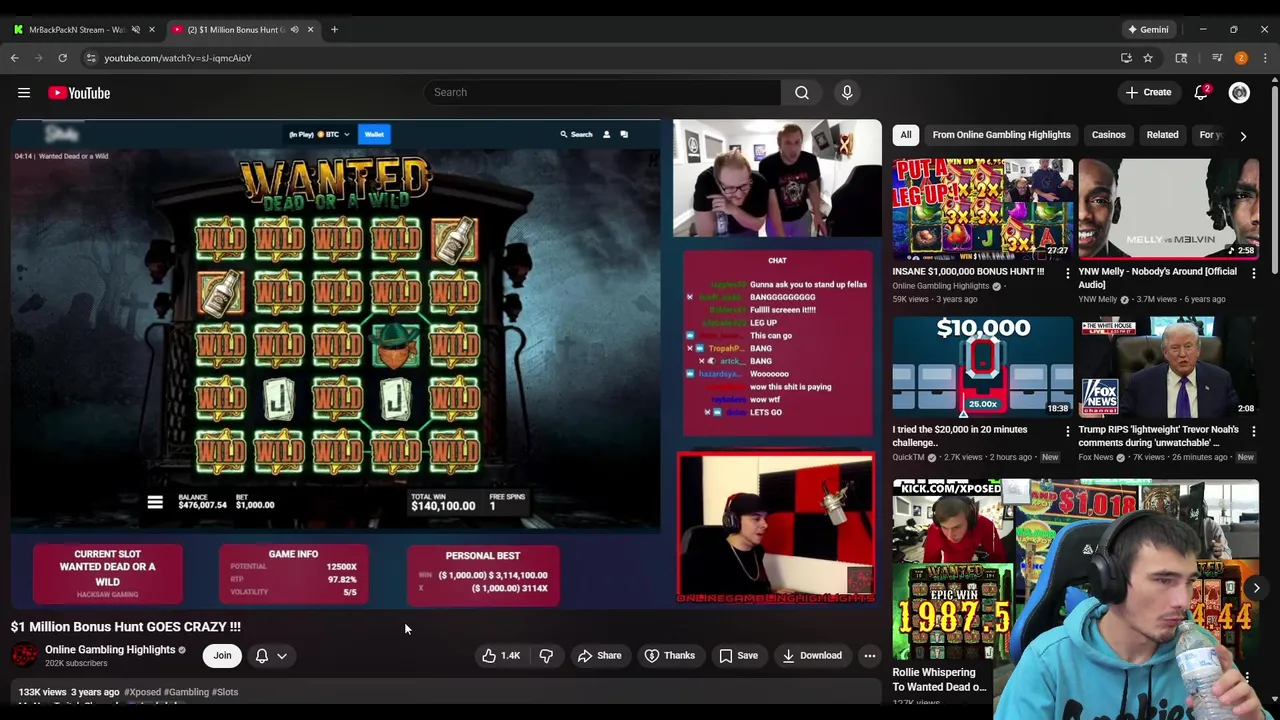Open the Chrome profile icon
The width and height of the screenshot is (1280, 720).
(x=1241, y=58)
